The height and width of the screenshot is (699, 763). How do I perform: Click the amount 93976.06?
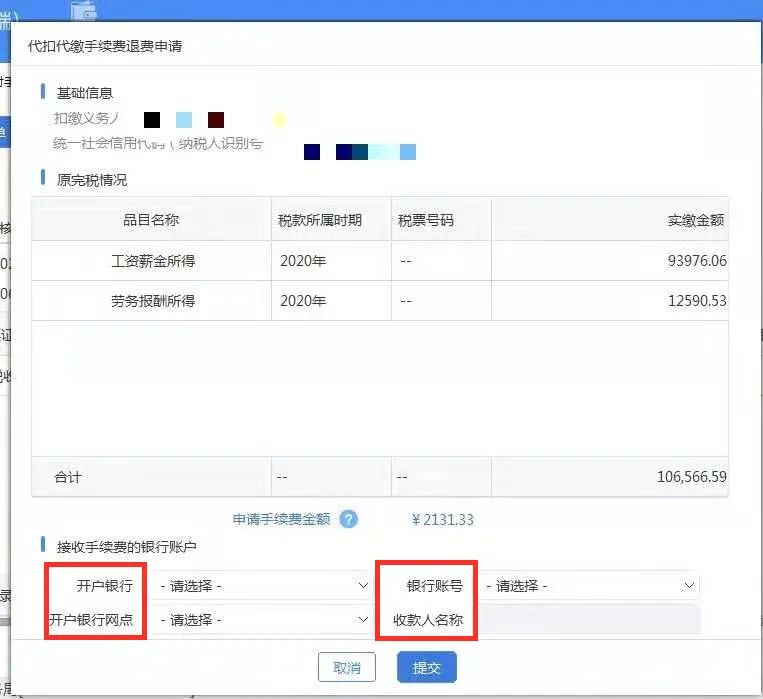pyautogui.click(x=697, y=261)
